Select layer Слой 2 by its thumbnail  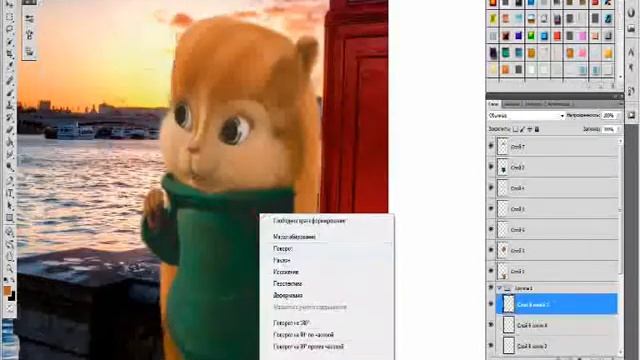point(502,167)
